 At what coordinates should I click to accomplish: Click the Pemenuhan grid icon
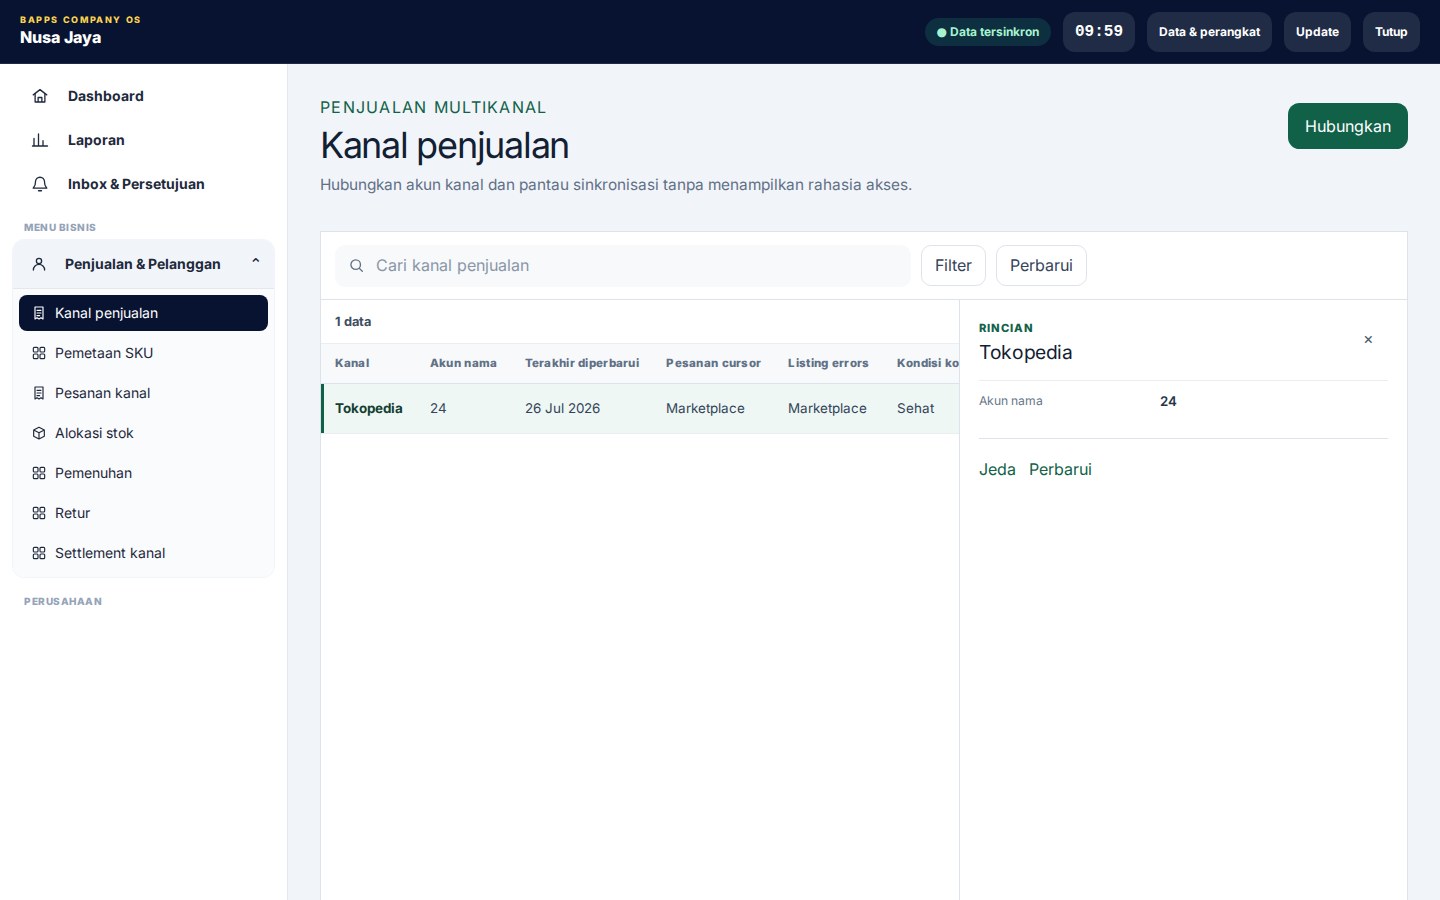coord(39,473)
